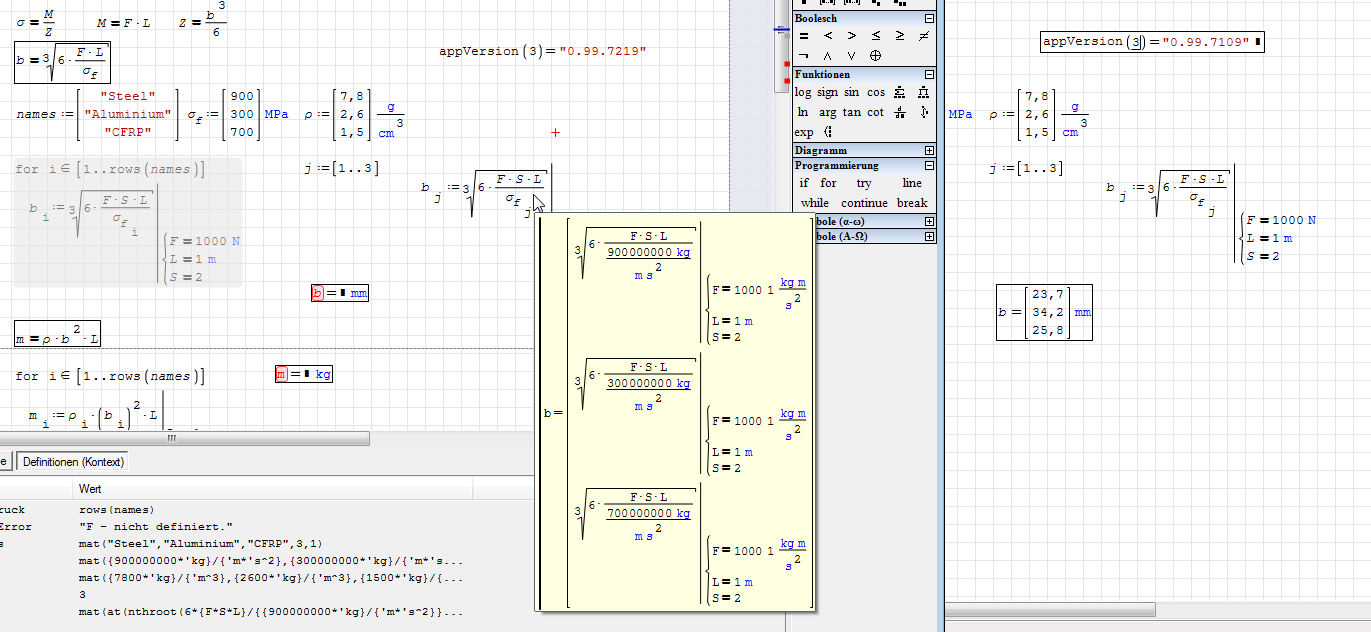Collapse the Boolesch panel
The width and height of the screenshot is (1371, 632).
tap(929, 18)
